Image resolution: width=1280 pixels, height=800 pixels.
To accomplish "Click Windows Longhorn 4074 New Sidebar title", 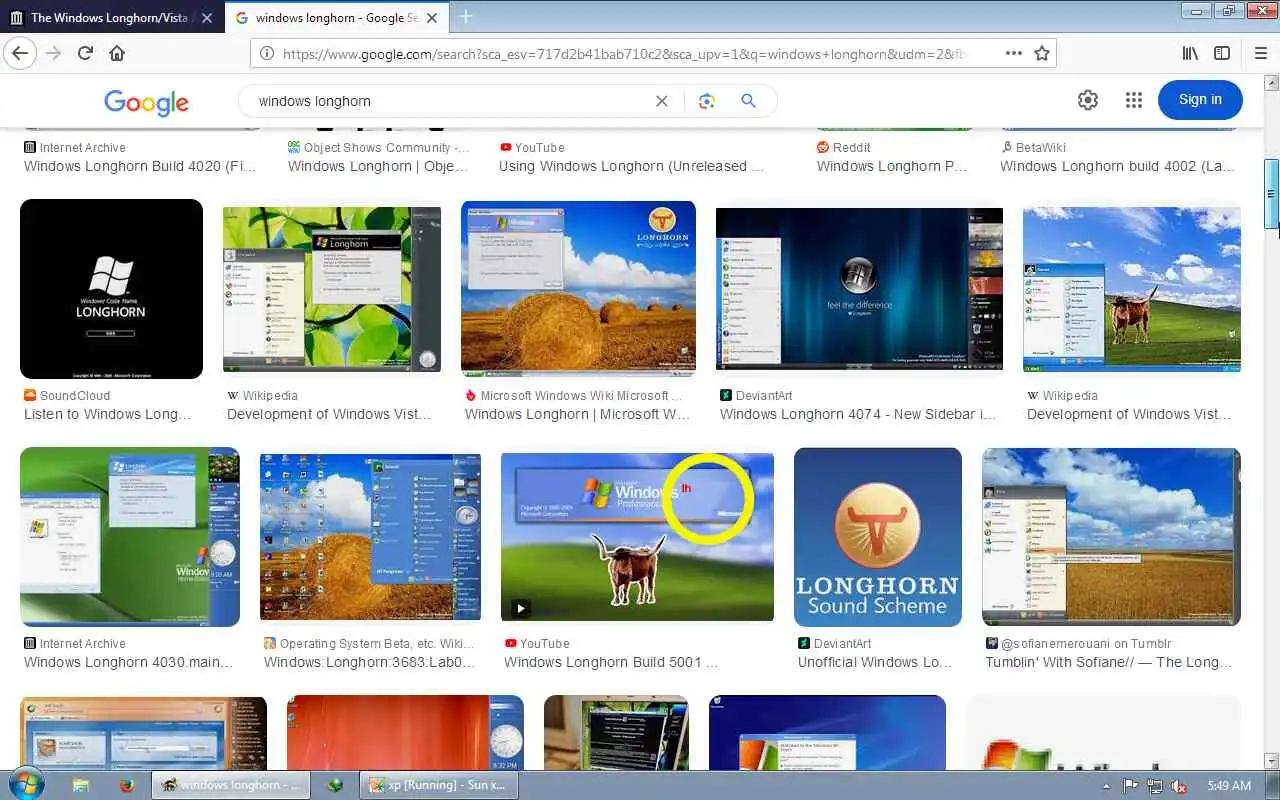I will pos(858,414).
